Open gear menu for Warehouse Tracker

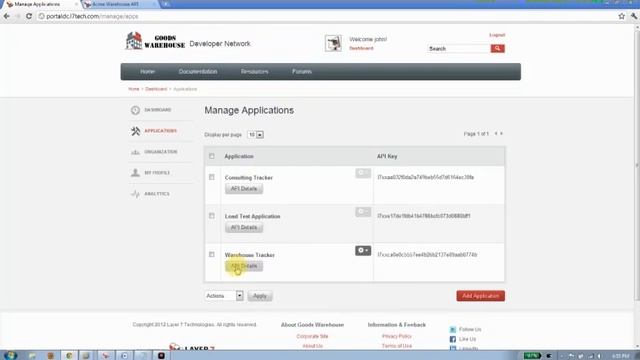point(363,251)
